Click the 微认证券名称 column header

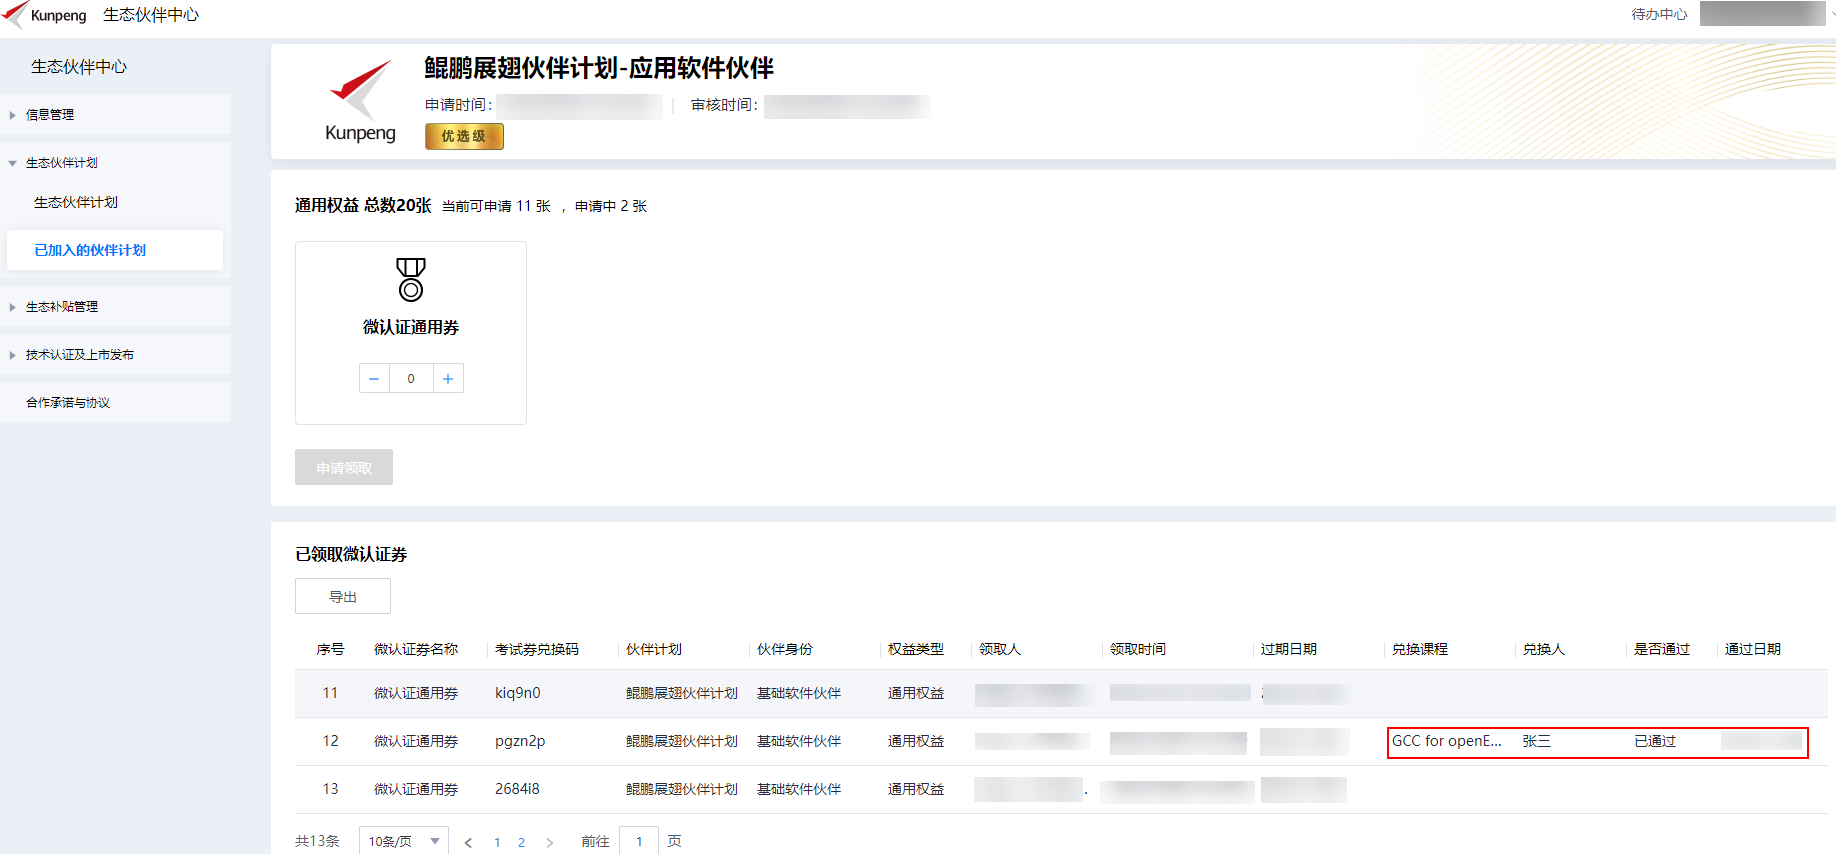click(x=416, y=649)
